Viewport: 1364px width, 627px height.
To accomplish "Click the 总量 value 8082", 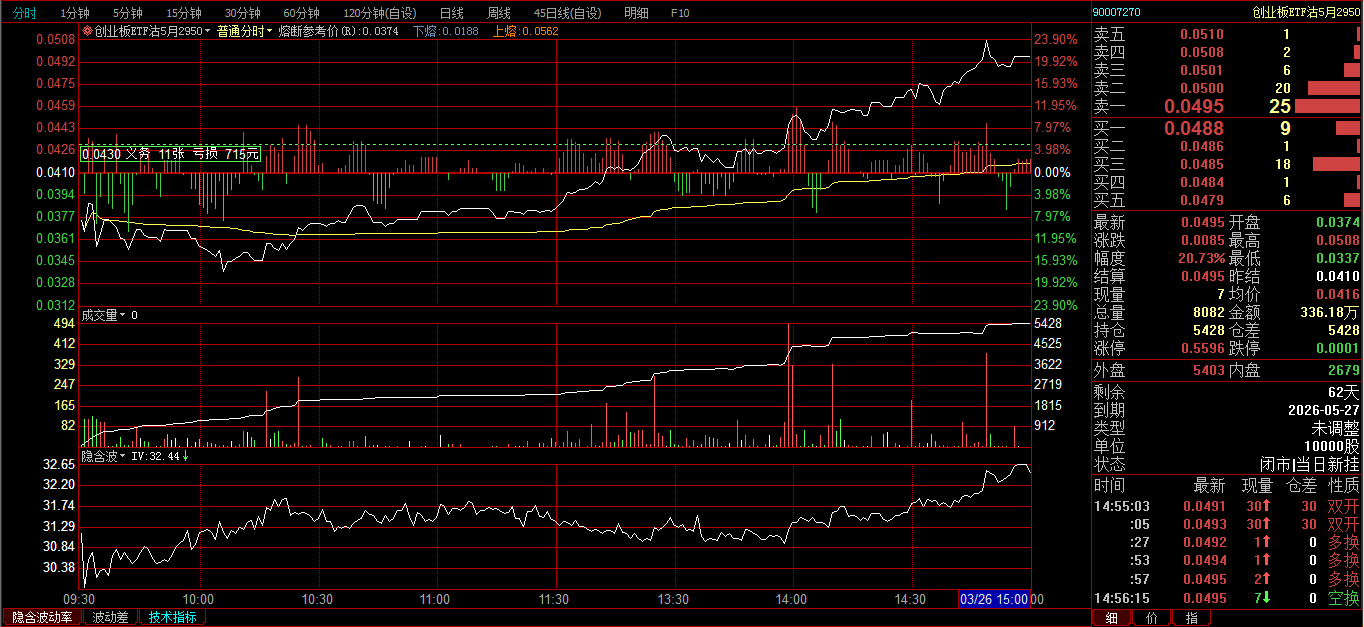I will pos(1207,312).
